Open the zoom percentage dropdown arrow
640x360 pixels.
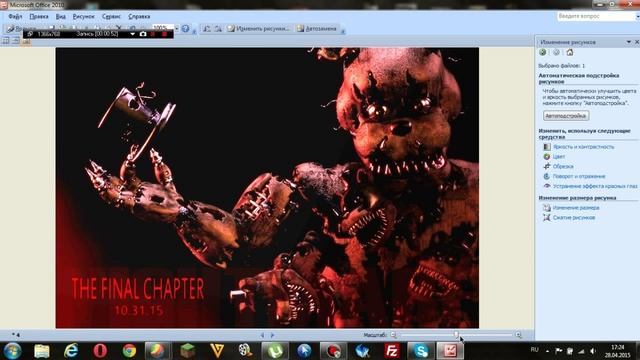176,29
